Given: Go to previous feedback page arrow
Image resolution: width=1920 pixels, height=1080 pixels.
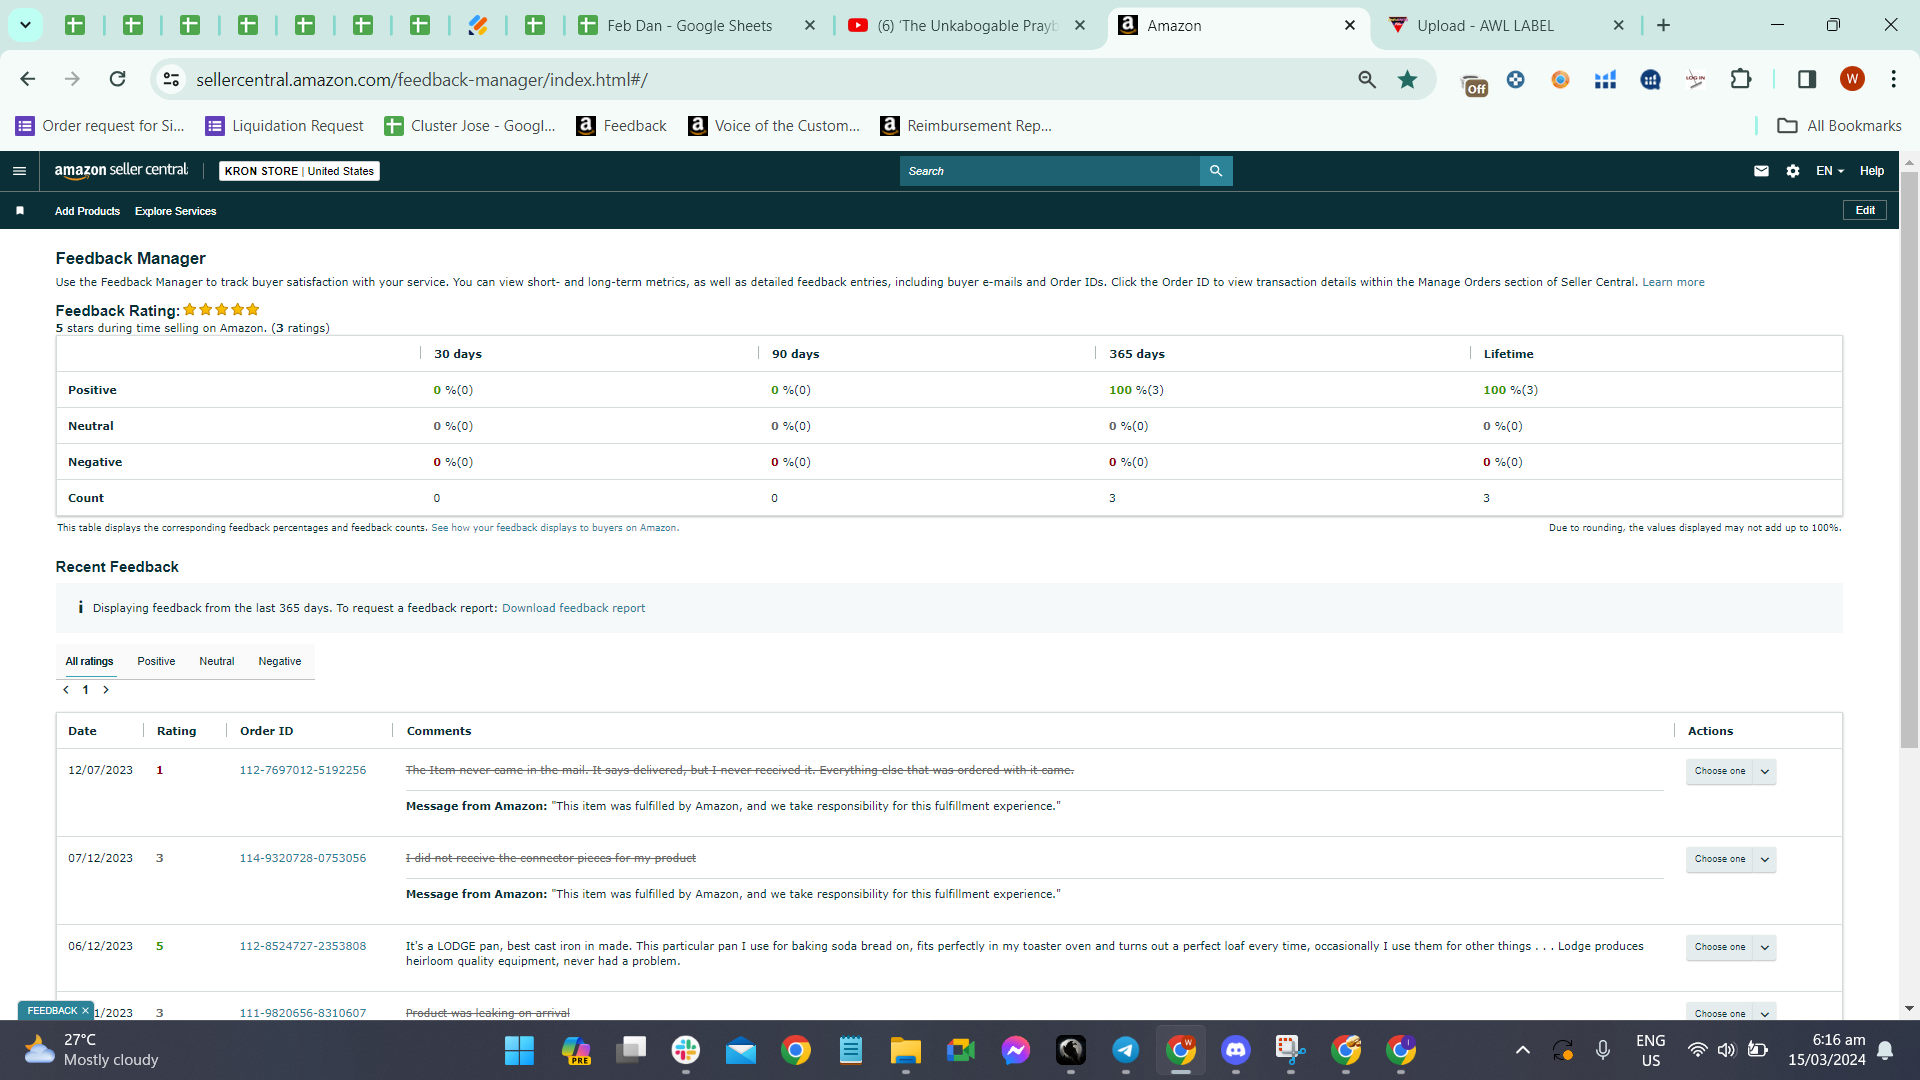Looking at the screenshot, I should coord(66,690).
